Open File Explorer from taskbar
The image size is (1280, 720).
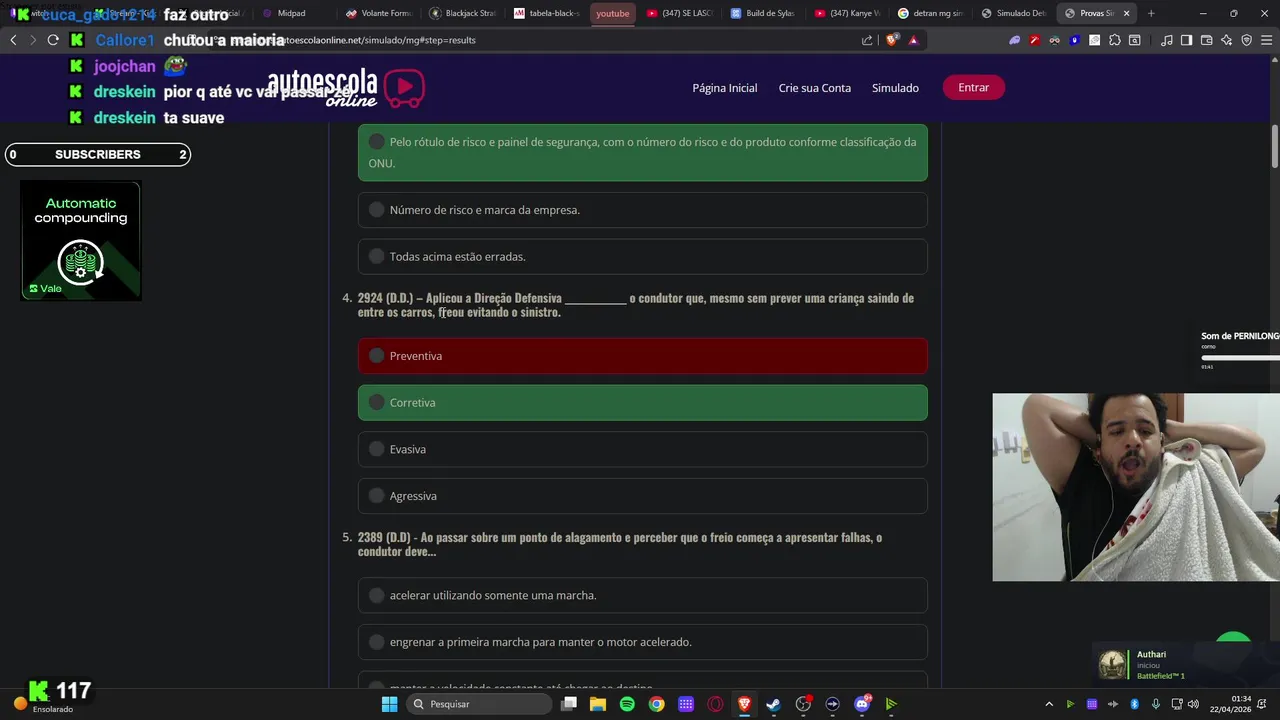(598, 704)
